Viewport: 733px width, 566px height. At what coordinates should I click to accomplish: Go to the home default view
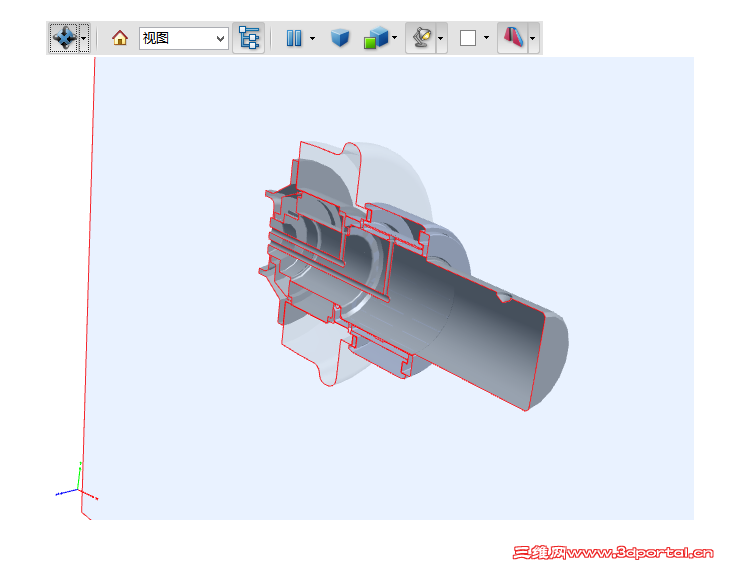tap(120, 38)
